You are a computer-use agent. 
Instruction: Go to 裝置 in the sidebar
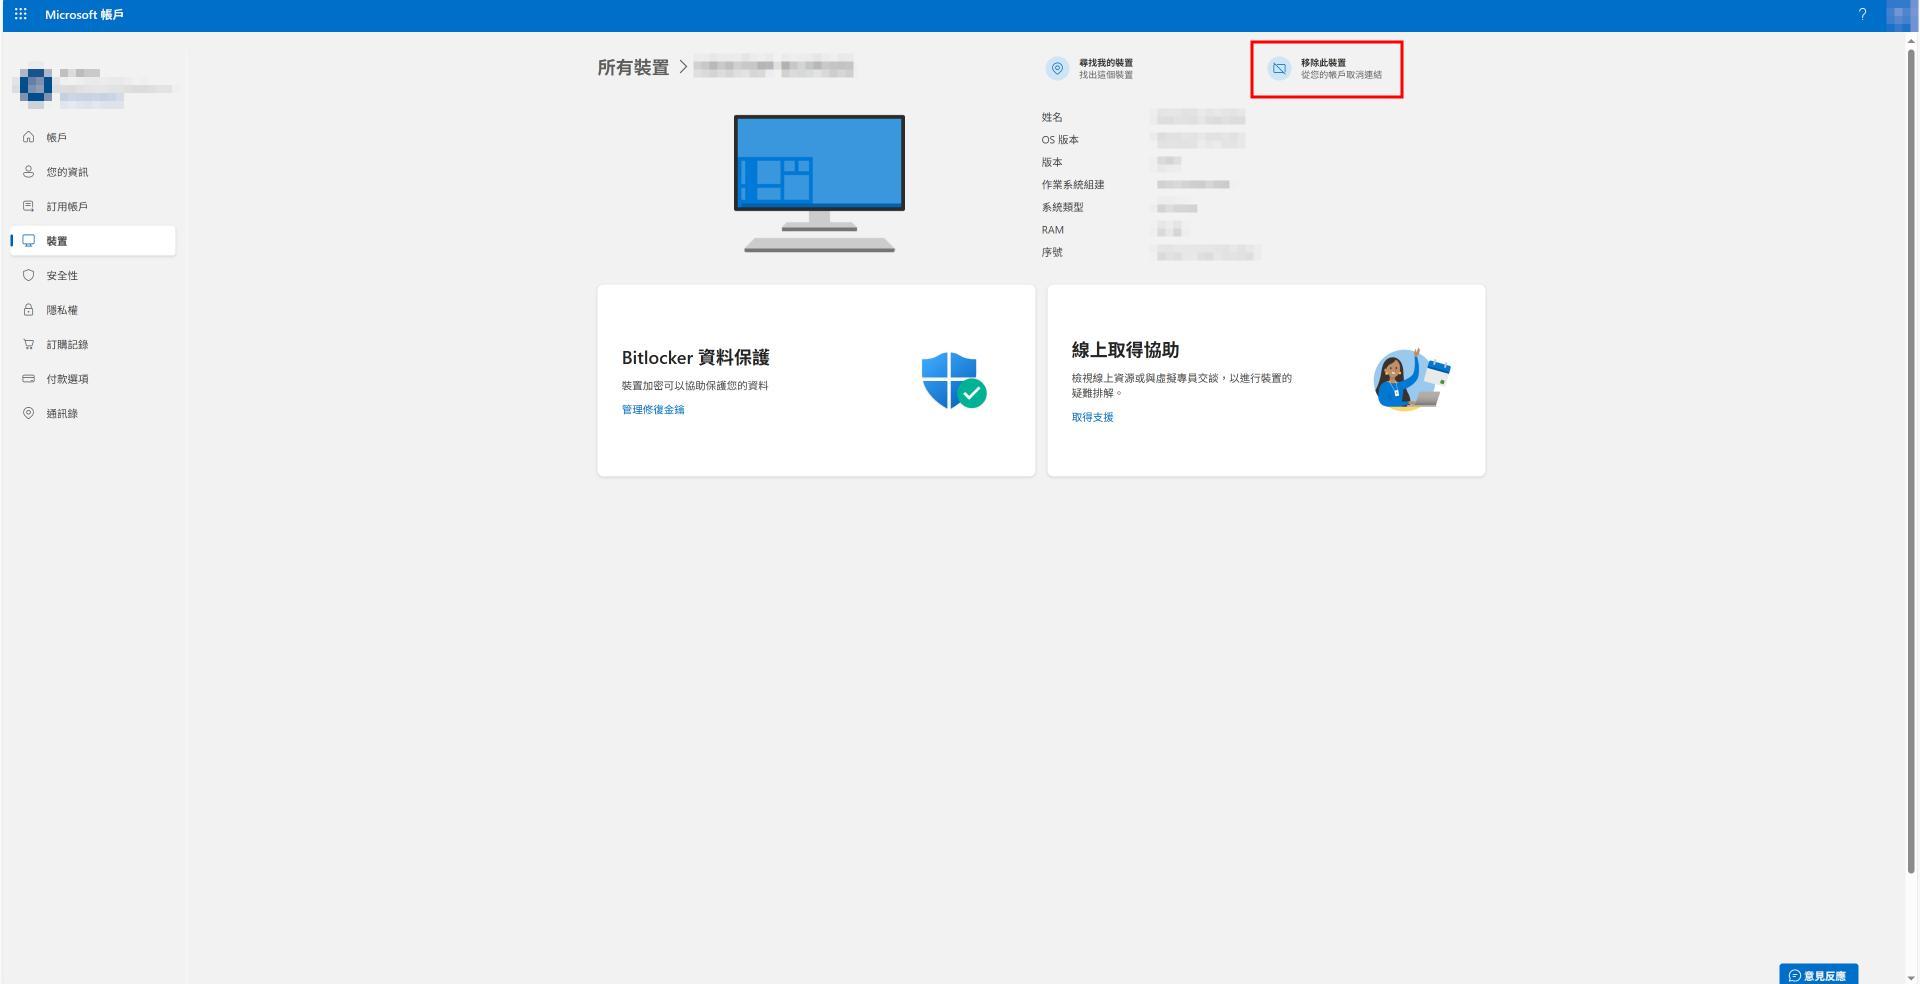(57, 241)
